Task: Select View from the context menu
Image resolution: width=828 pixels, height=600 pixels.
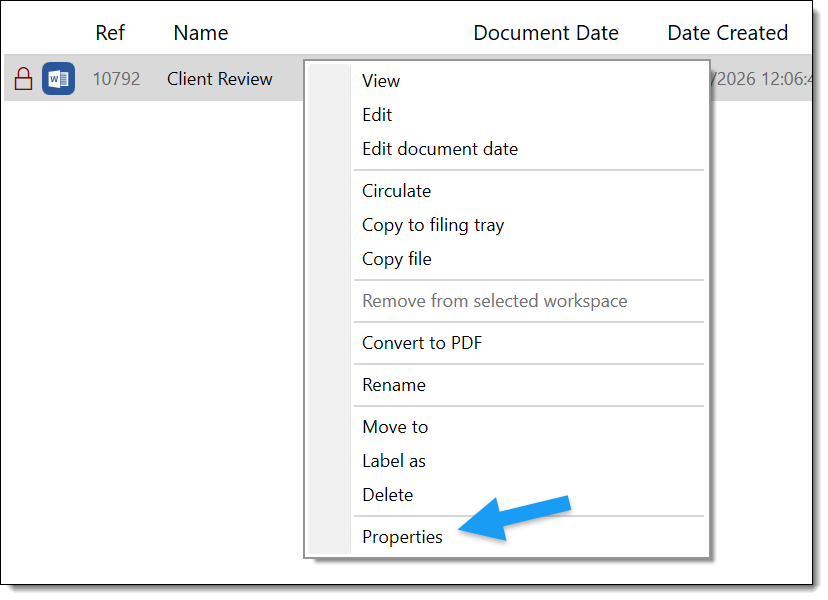Action: click(380, 81)
